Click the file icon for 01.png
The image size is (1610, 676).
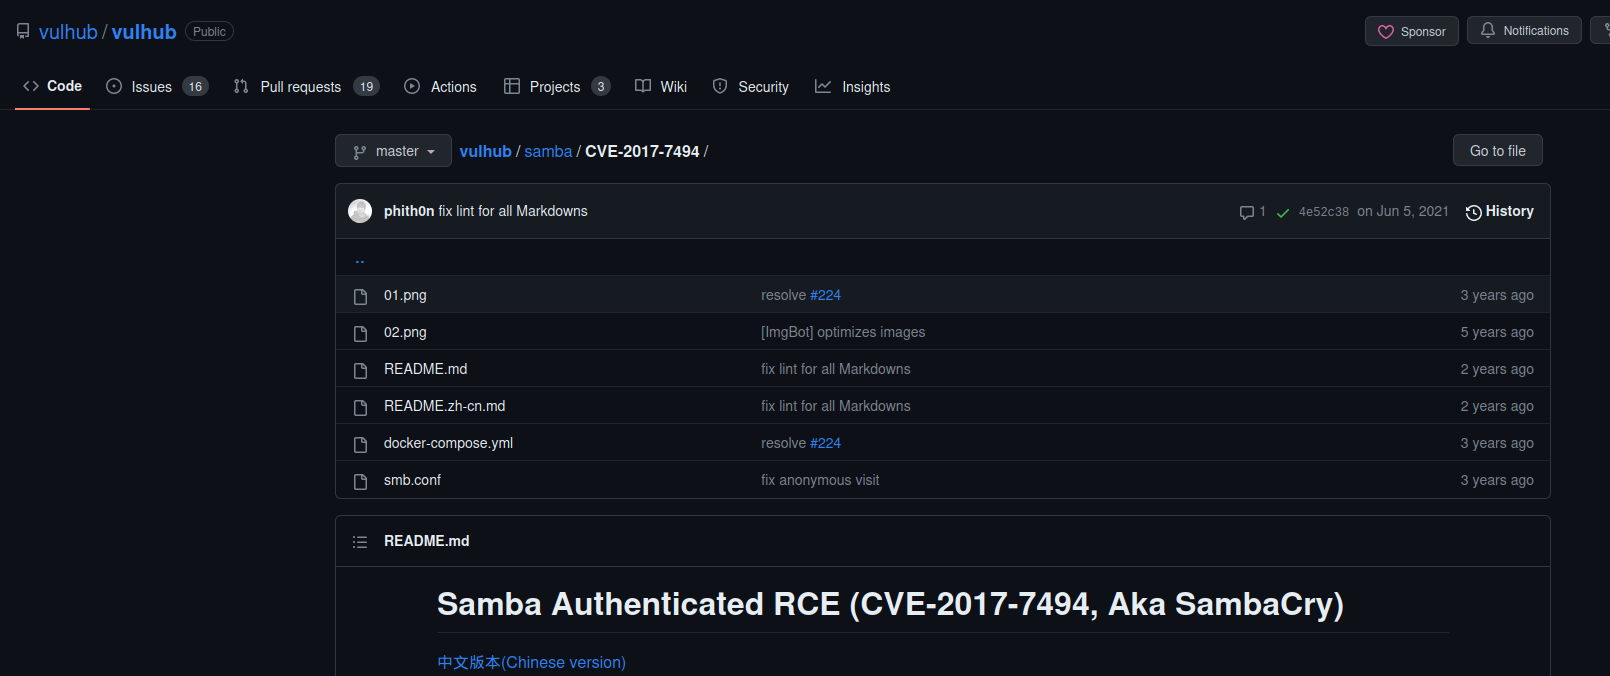click(x=361, y=296)
